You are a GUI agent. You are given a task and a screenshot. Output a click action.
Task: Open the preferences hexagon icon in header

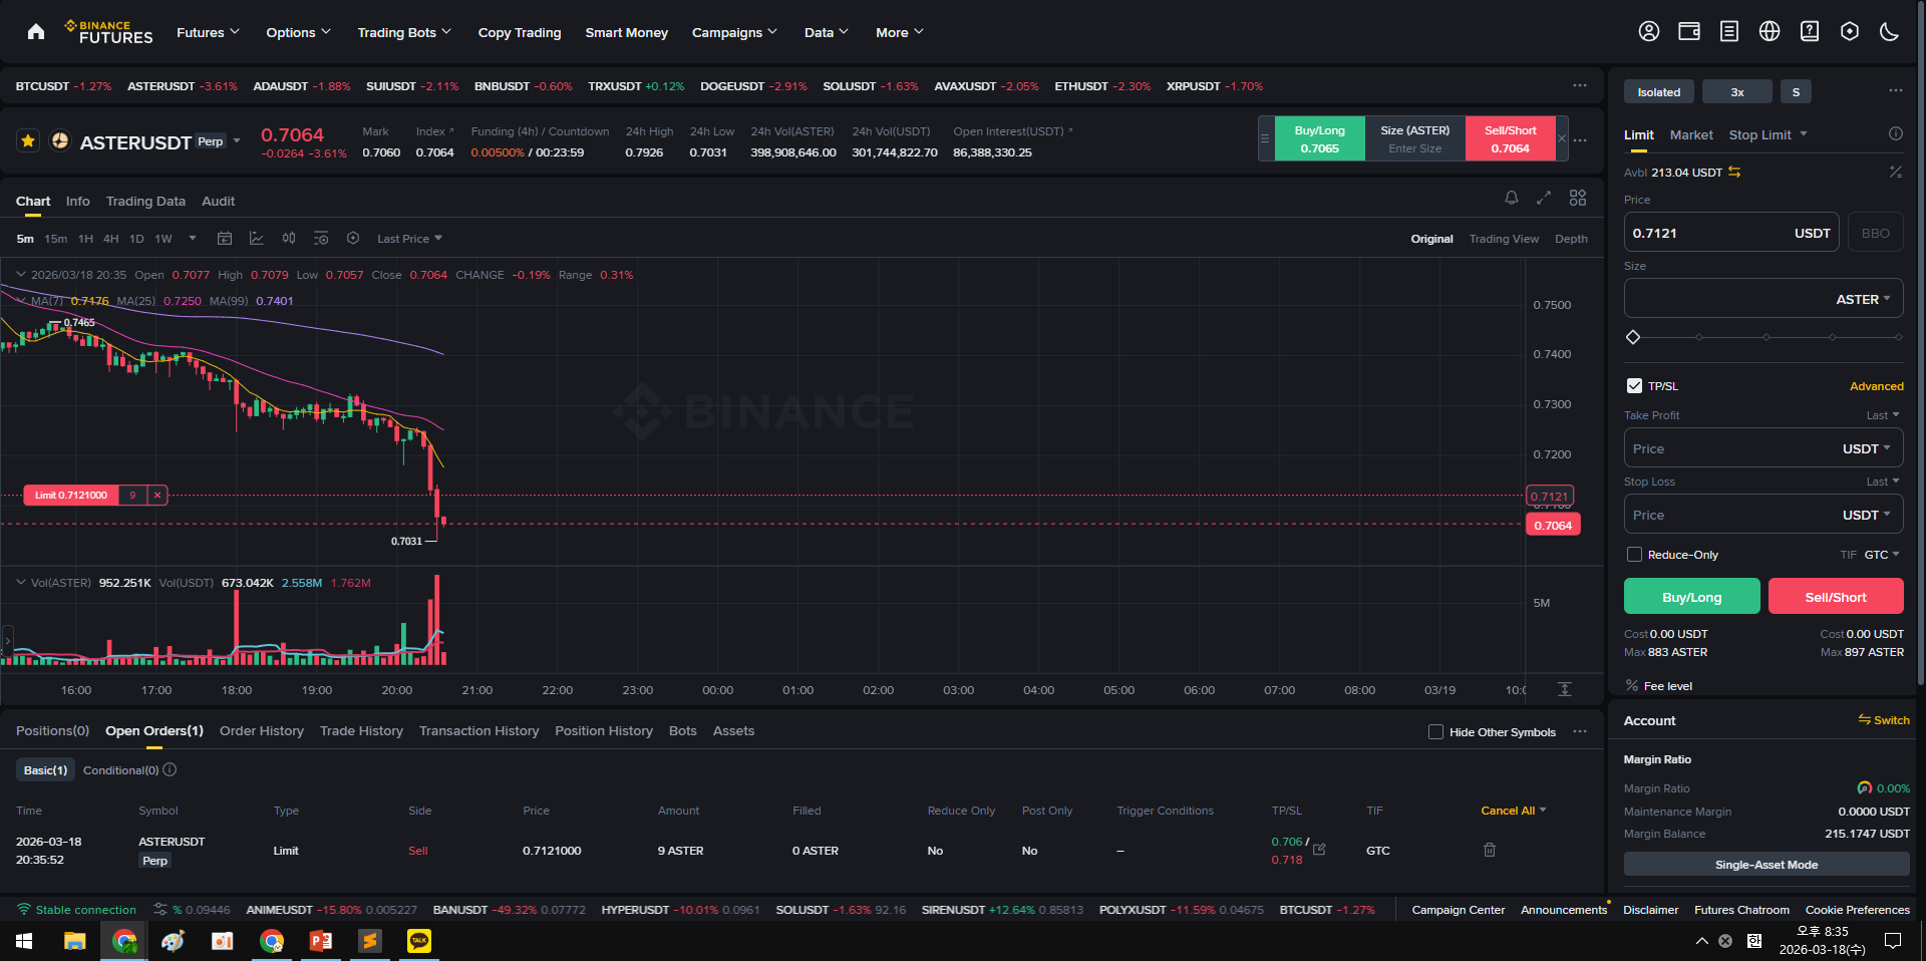1849,32
